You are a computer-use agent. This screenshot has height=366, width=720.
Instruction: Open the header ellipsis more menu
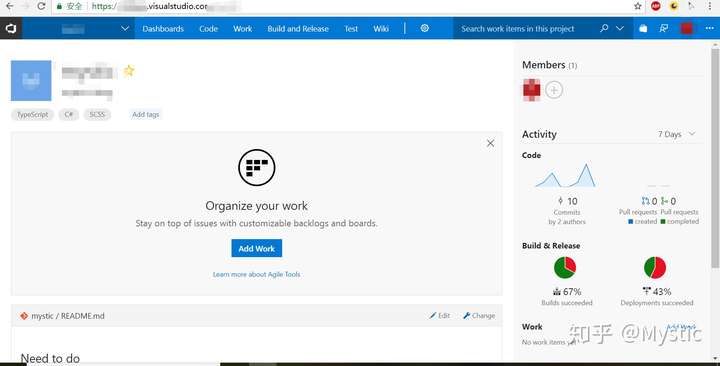pos(709,28)
